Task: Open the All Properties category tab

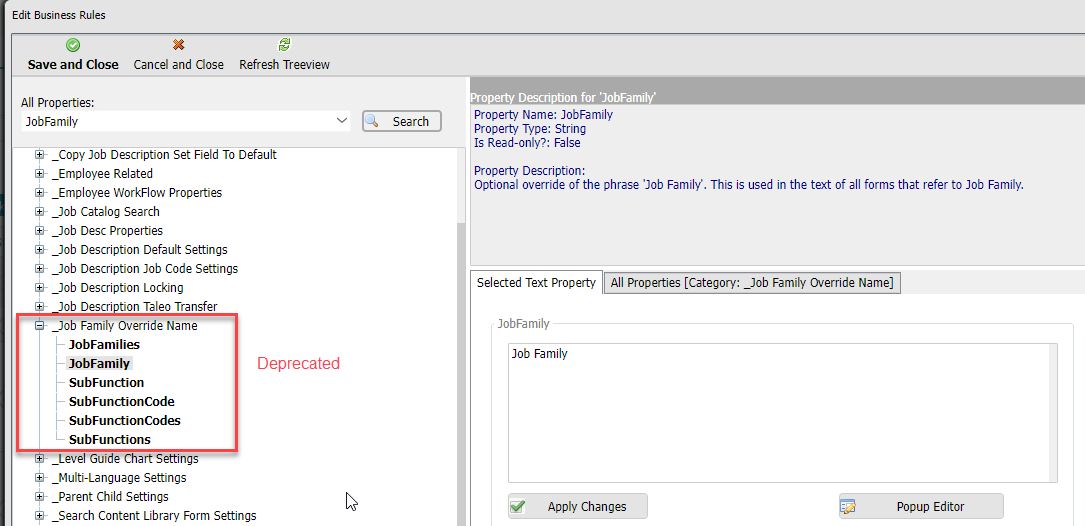Action: (751, 283)
